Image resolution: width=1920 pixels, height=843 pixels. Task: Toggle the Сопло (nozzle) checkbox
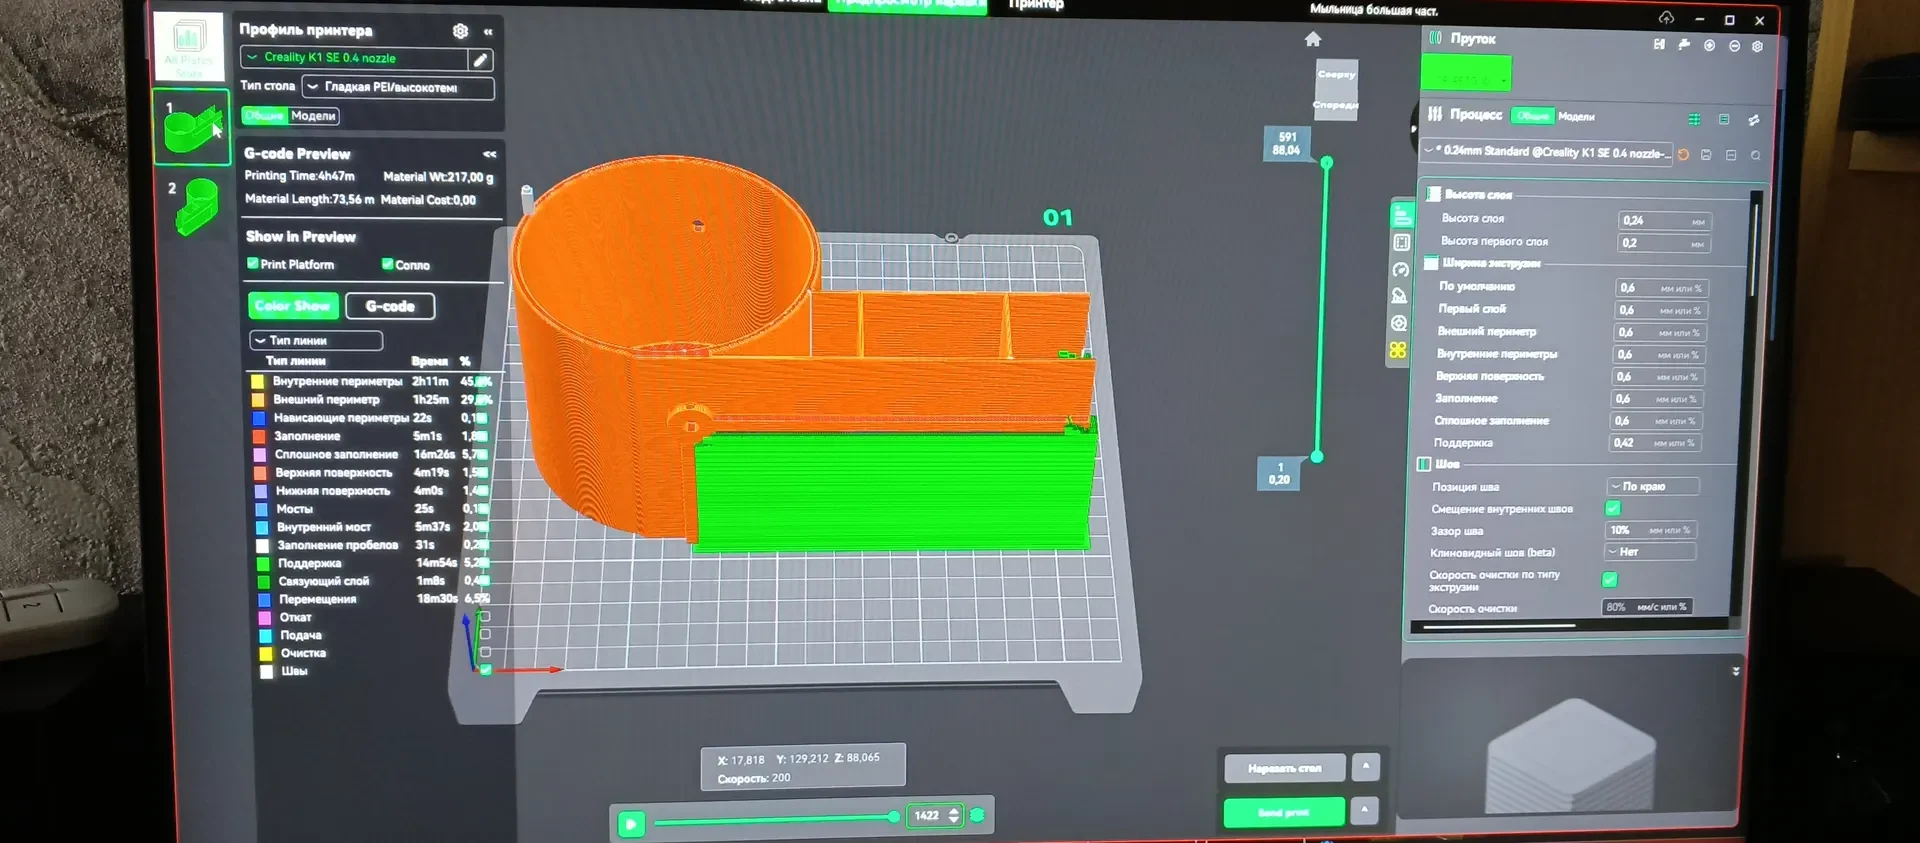coord(387,264)
